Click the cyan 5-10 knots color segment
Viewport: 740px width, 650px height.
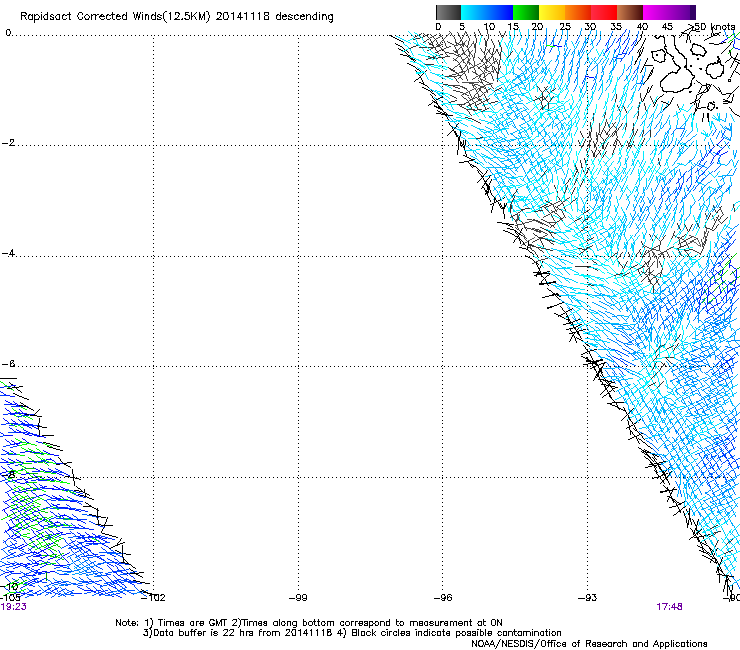[x=474, y=12]
